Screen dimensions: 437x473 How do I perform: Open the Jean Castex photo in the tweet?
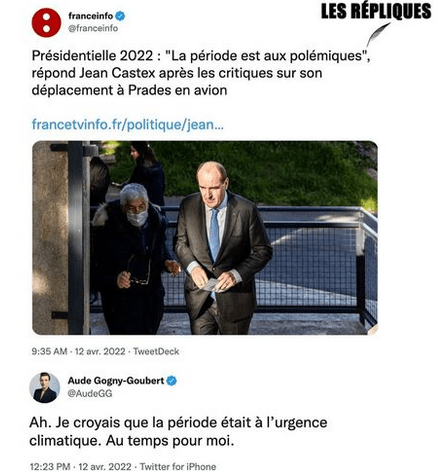[x=205, y=238]
